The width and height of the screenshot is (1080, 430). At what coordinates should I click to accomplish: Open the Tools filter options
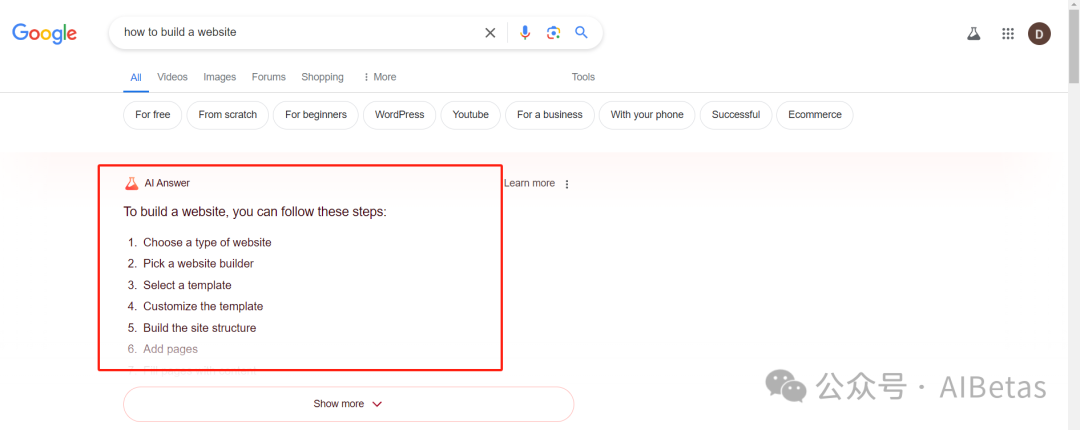(x=583, y=77)
